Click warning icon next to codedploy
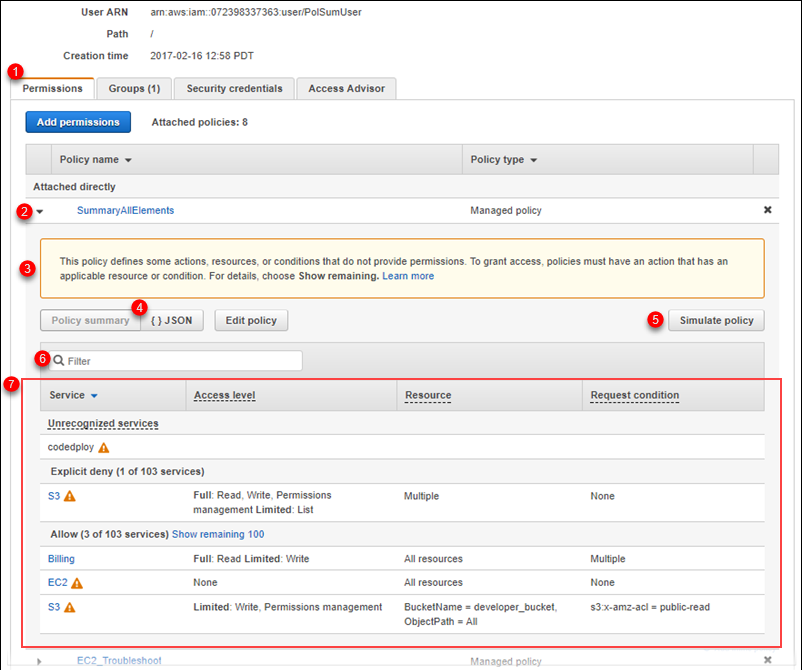This screenshot has height=670, width=802. point(104,448)
